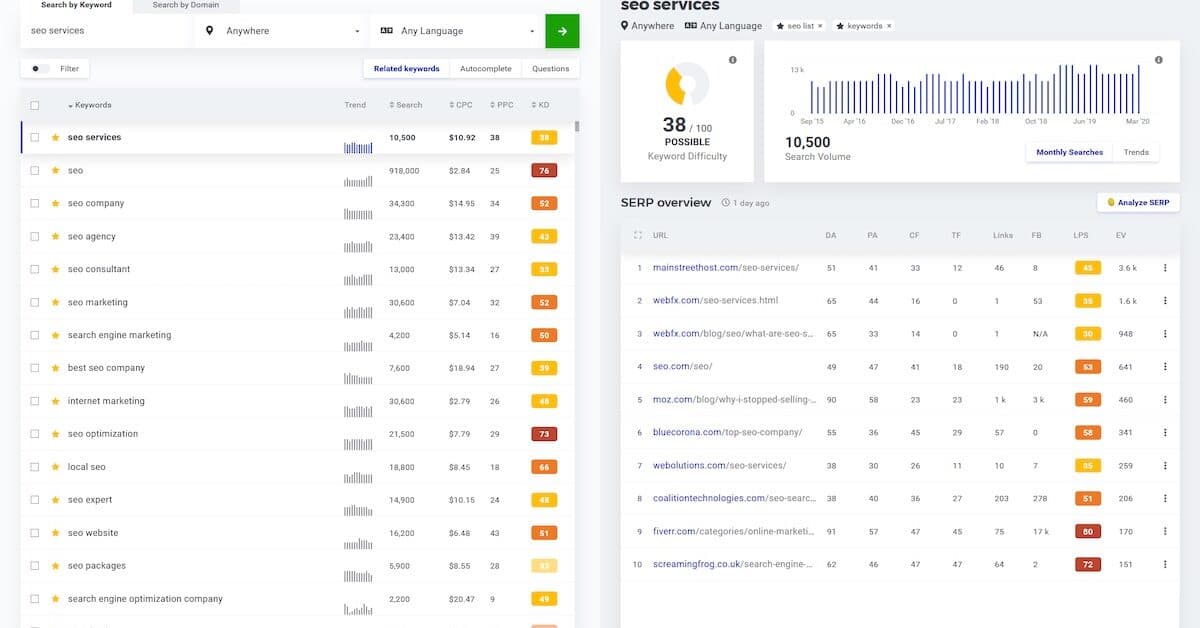This screenshot has height=628, width=1200.
Task: Select the Questions tab
Action: pyautogui.click(x=550, y=69)
